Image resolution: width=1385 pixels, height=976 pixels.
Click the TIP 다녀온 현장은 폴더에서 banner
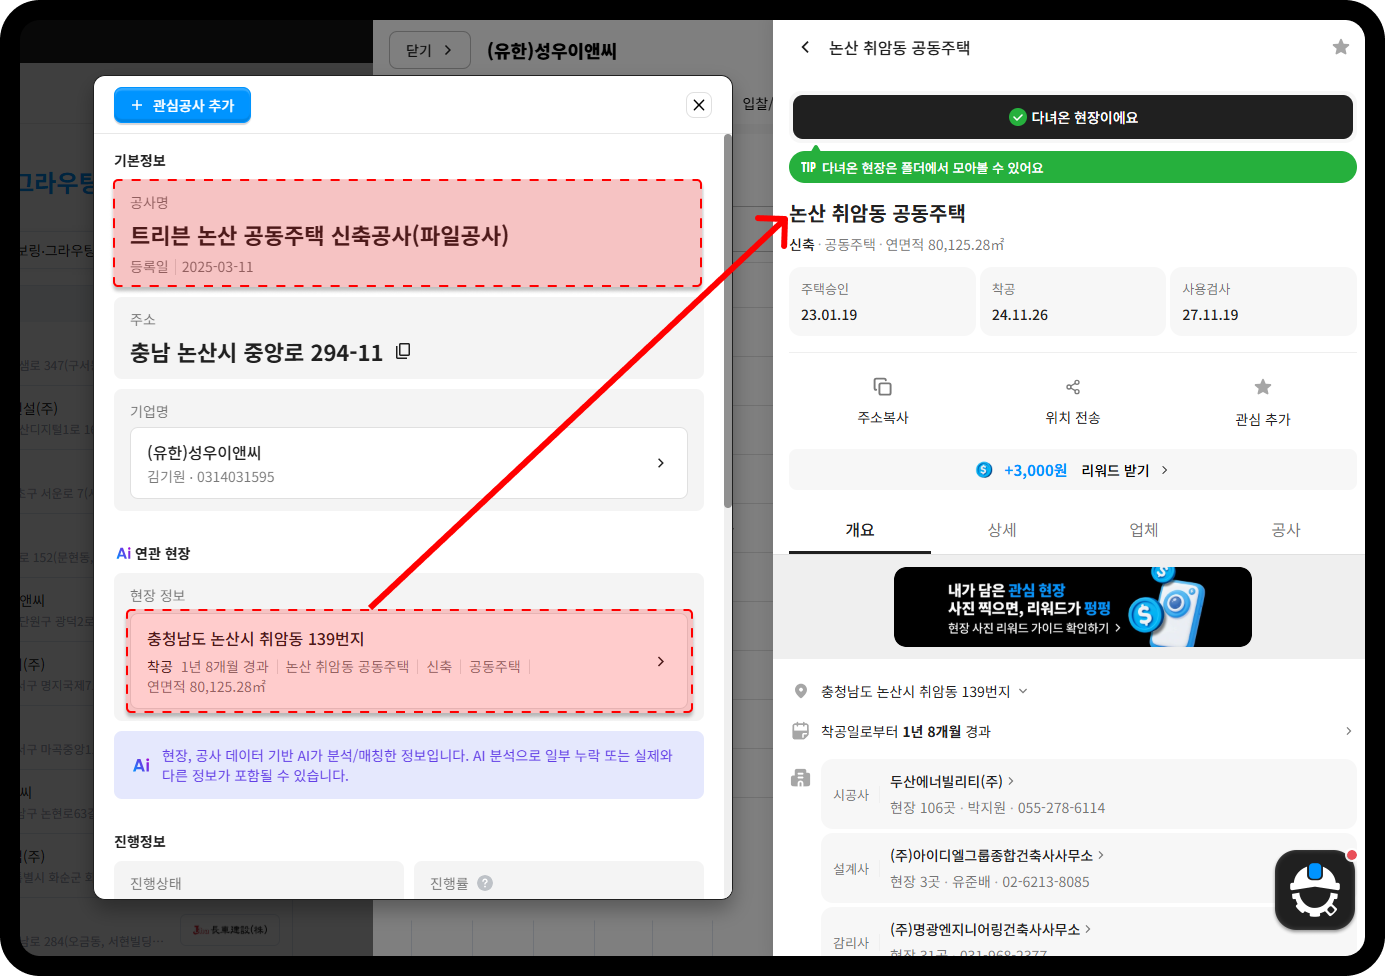[1073, 167]
